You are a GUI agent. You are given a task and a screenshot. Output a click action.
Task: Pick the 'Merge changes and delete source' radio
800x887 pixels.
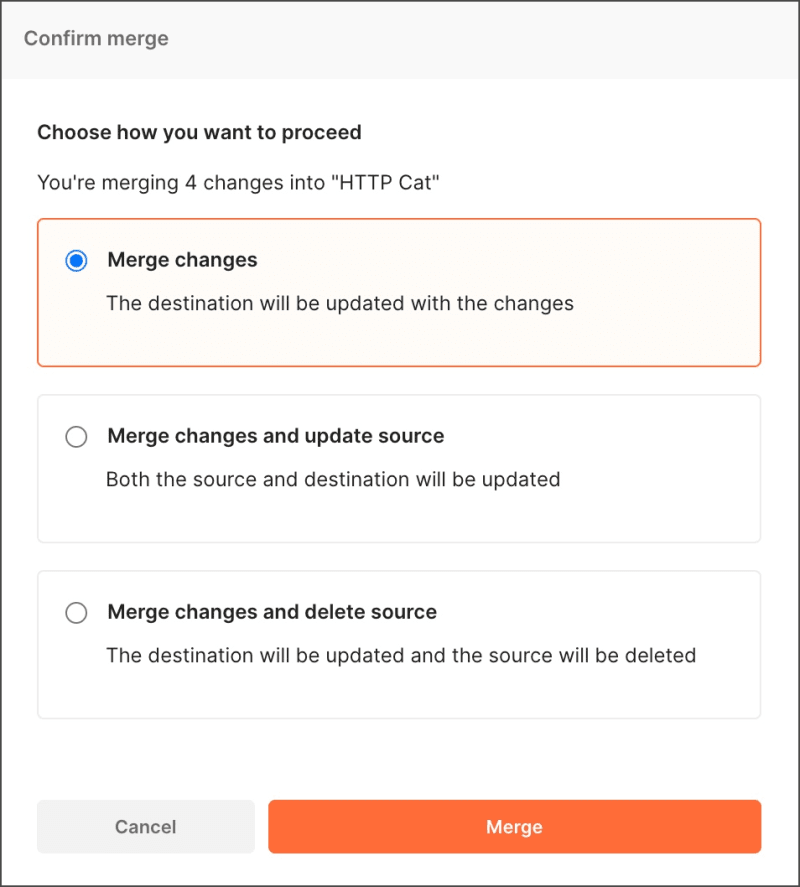pos(76,613)
